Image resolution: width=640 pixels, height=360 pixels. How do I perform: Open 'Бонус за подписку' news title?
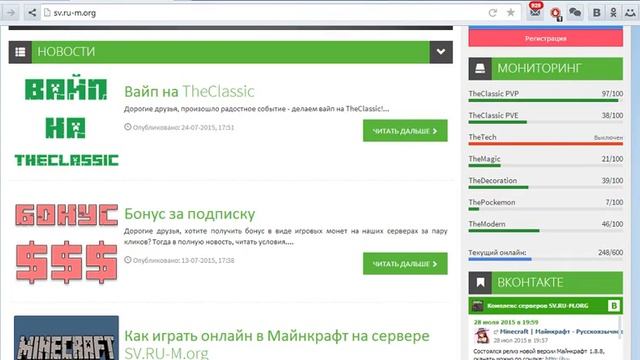190,214
